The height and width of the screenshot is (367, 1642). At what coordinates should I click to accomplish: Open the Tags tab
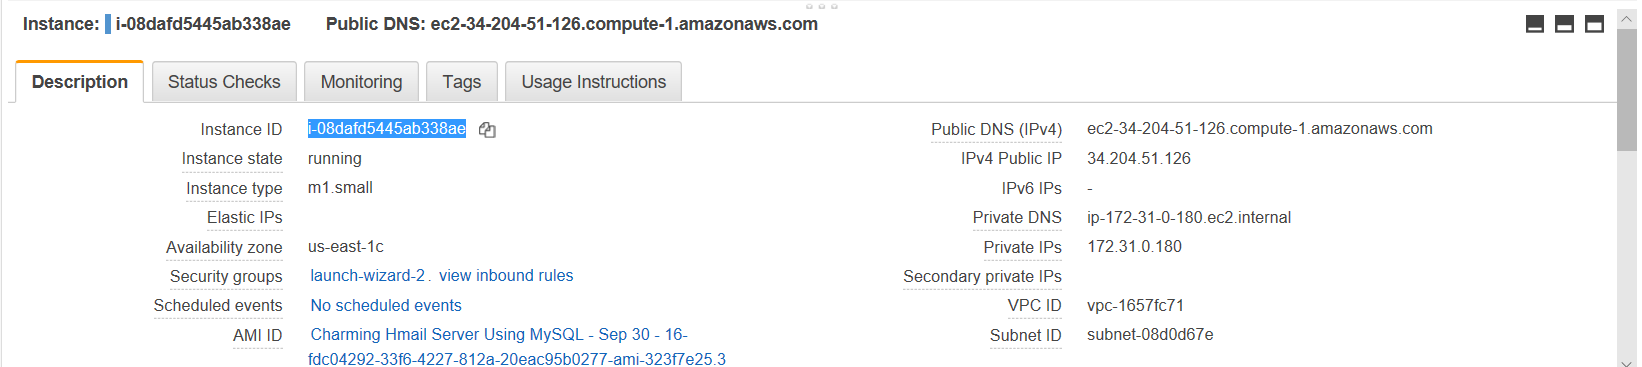pyautogui.click(x=462, y=82)
